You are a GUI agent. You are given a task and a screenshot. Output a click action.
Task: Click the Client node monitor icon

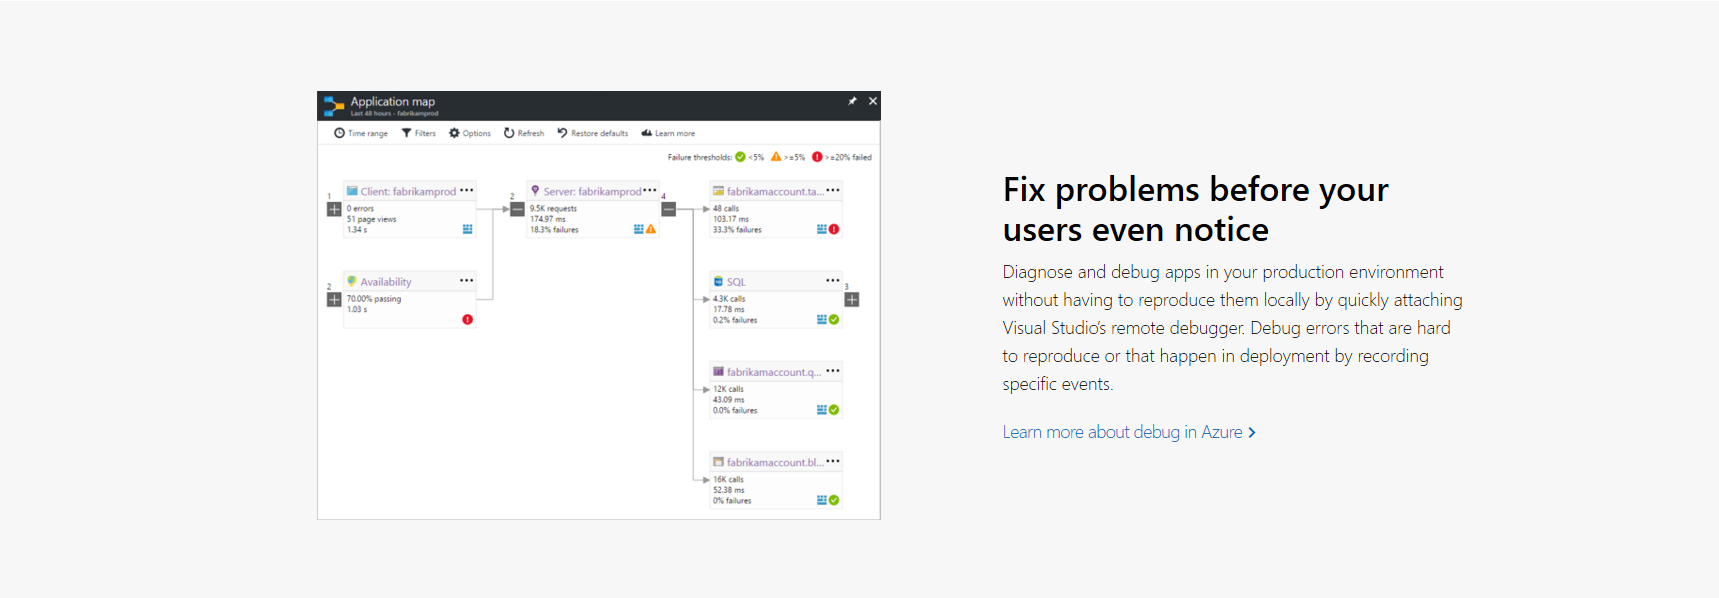point(352,190)
